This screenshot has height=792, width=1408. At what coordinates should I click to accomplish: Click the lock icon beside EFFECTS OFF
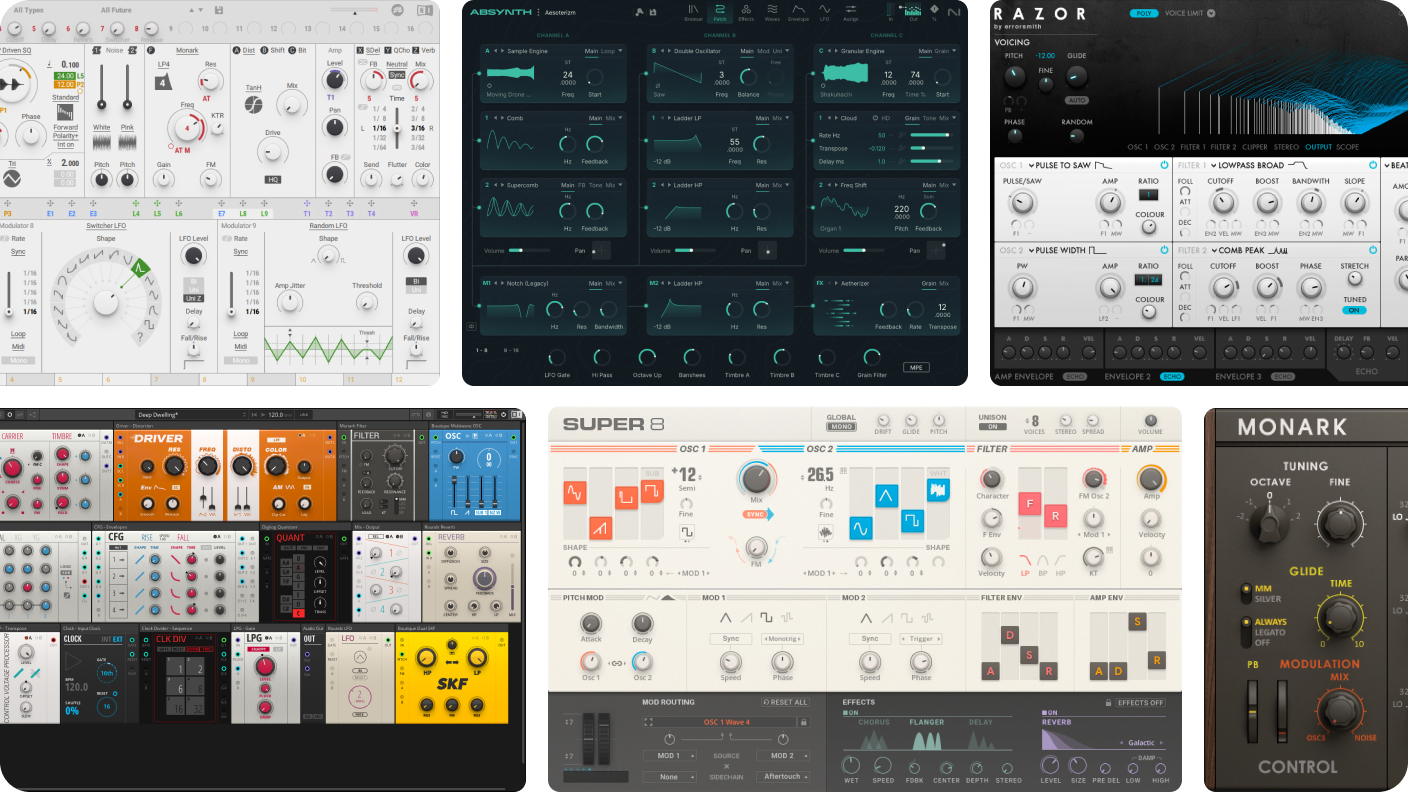click(x=1108, y=703)
